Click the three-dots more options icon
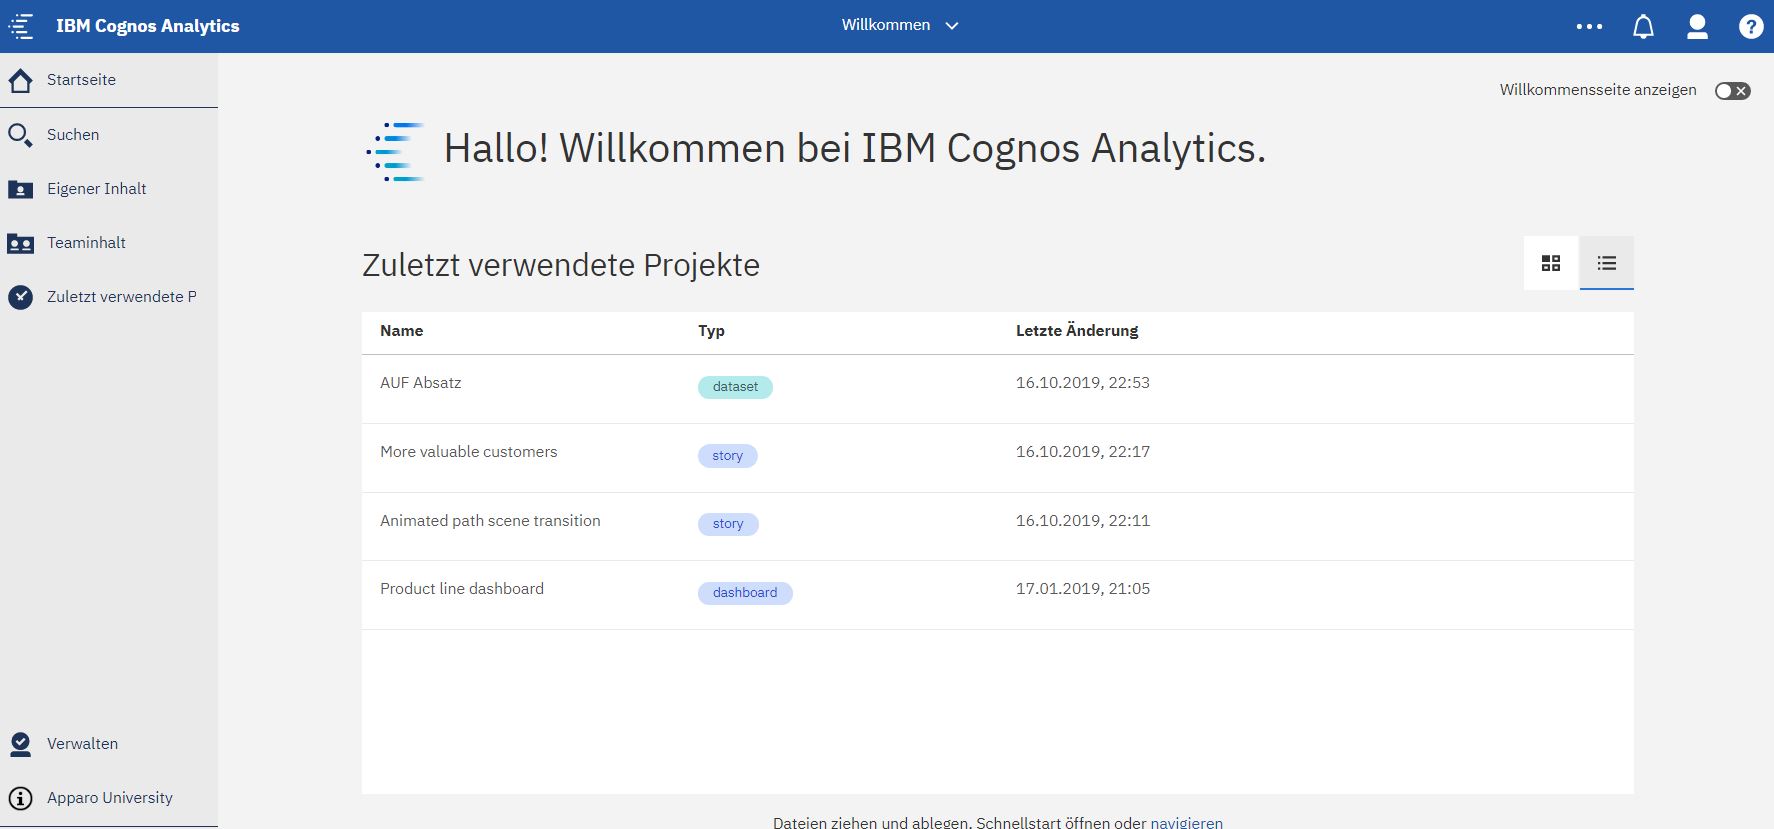The height and width of the screenshot is (829, 1774). [x=1589, y=27]
